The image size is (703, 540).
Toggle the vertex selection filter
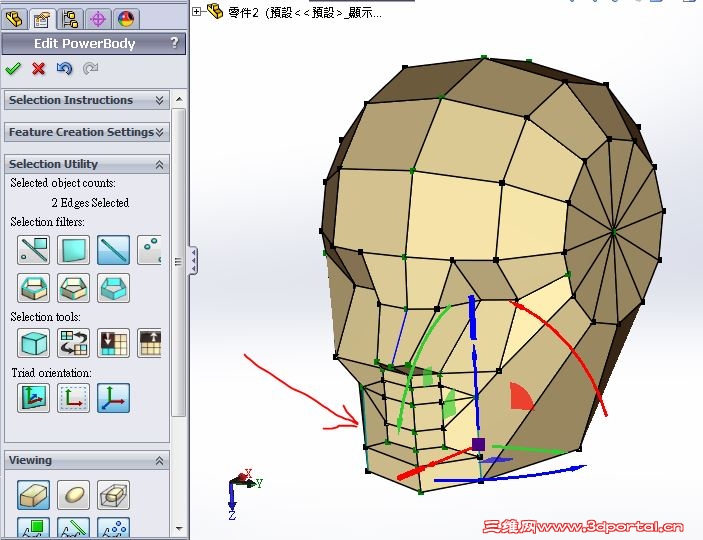(x=149, y=250)
